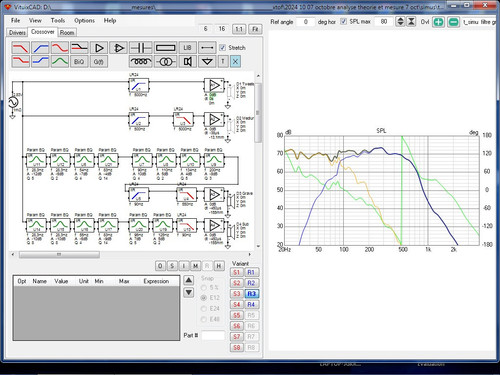The height and width of the screenshot is (375, 500).
Task: Add an inductor coil component
Action: (140, 61)
